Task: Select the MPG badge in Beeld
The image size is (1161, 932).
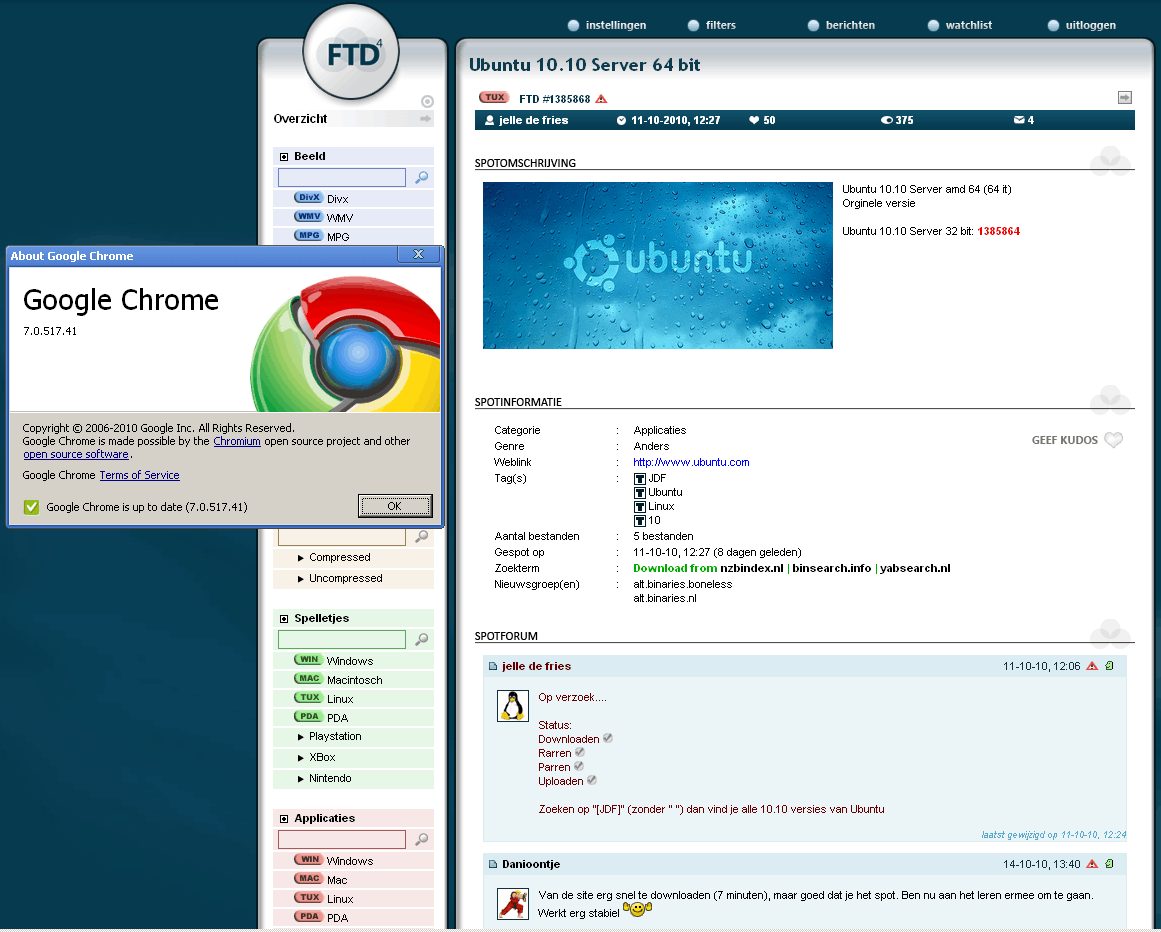Action: pyautogui.click(x=309, y=235)
